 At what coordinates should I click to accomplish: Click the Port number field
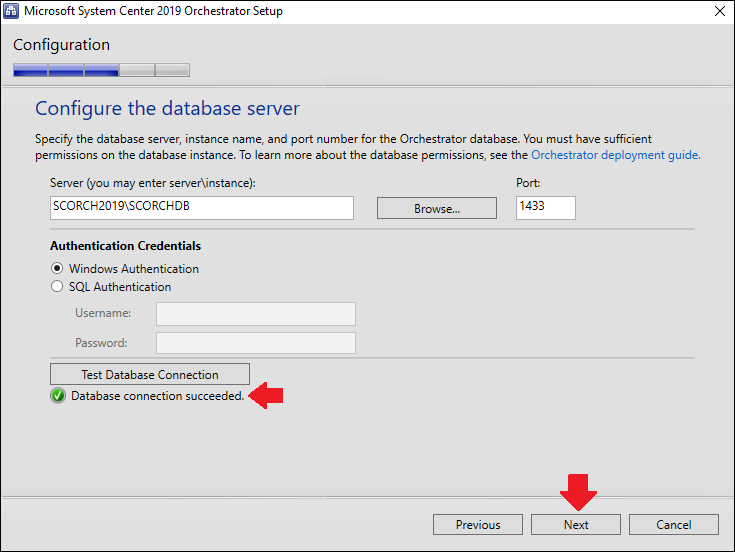pos(546,208)
